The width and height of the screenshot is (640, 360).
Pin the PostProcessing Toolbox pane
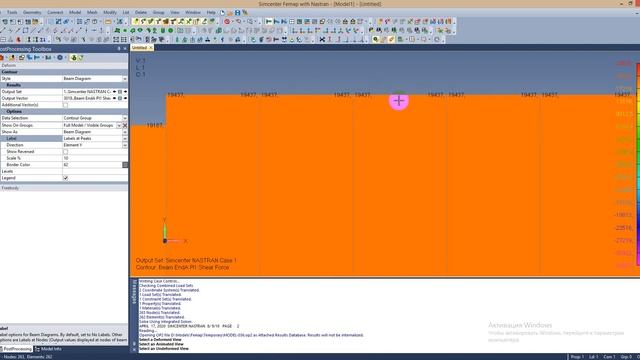119,49
